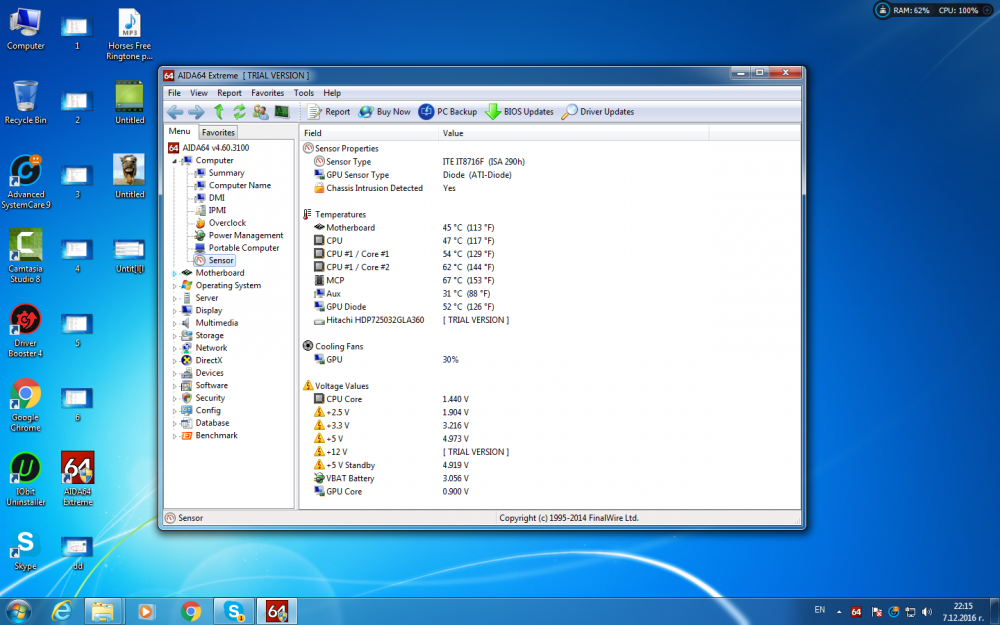Click the green Refresh toolbar icon

[239, 112]
